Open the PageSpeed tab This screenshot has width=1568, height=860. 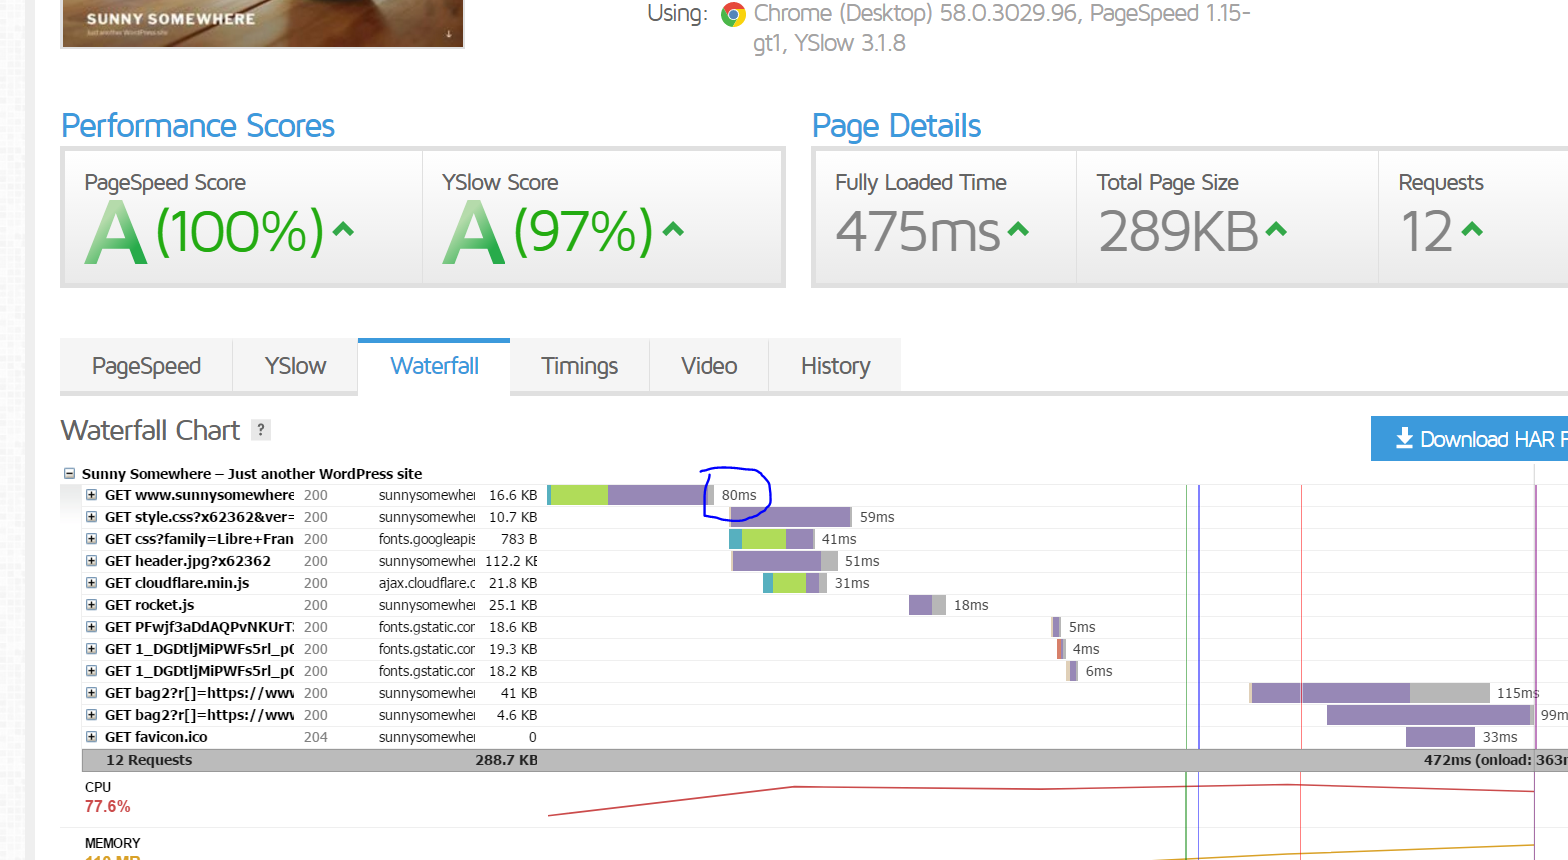coord(146,366)
